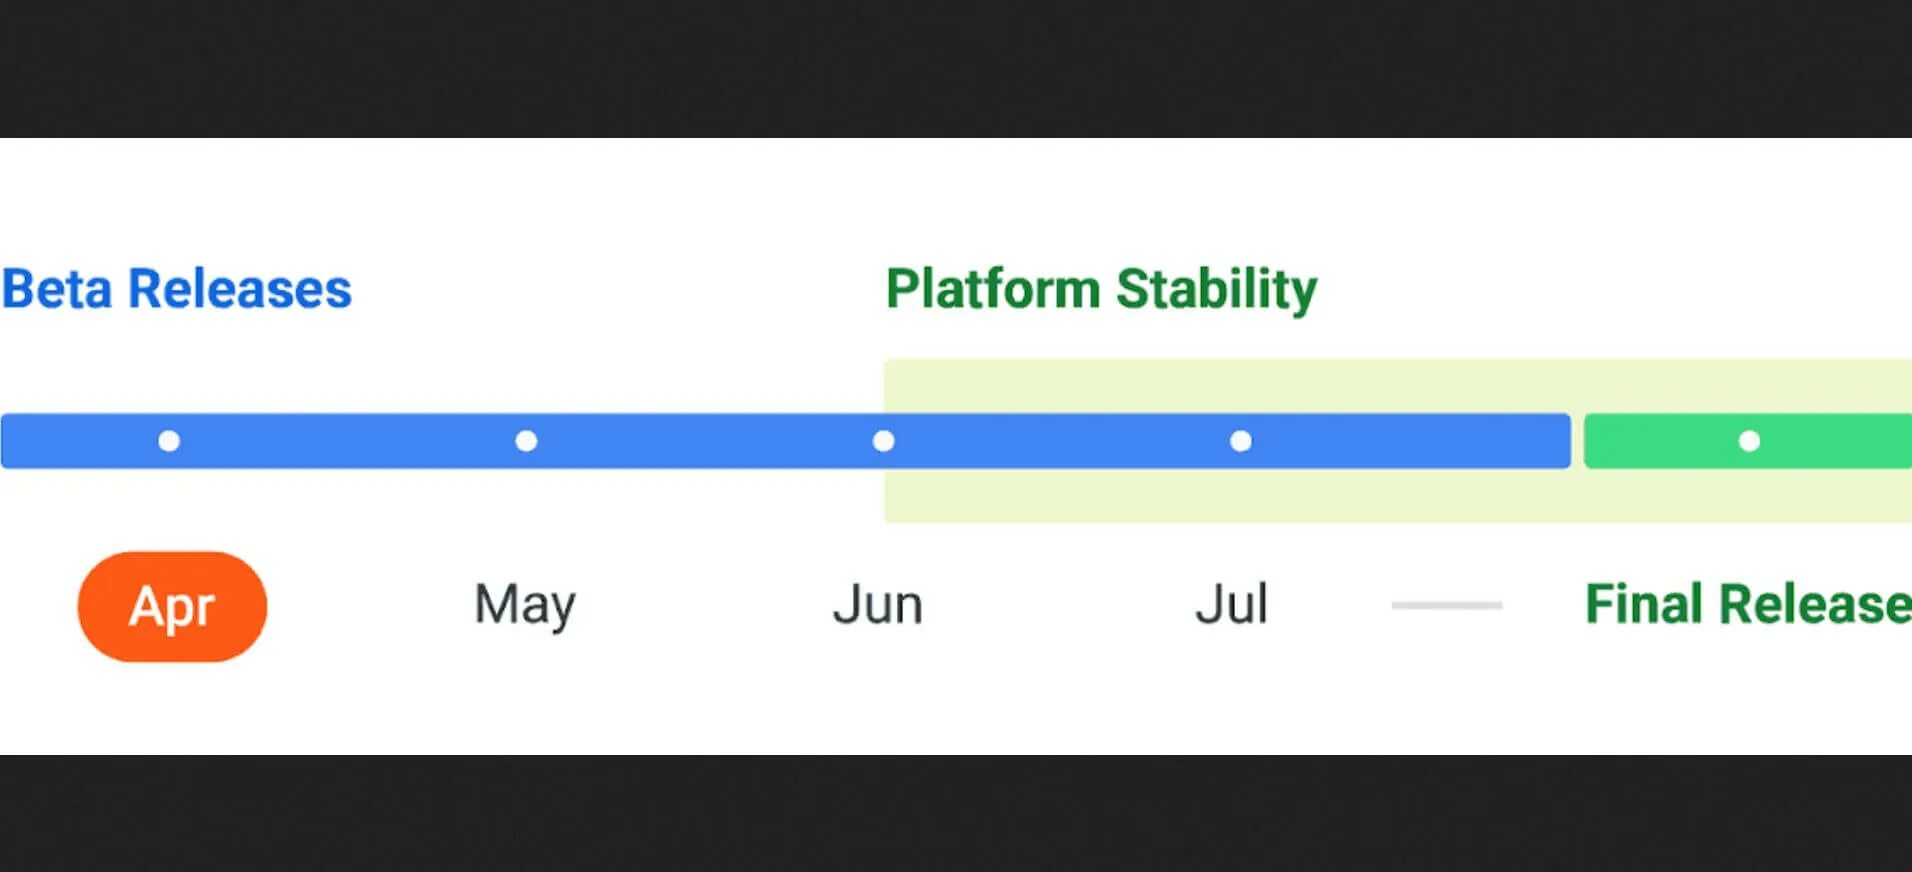This screenshot has width=1912, height=872.
Task: Click the Platform Stability heading
Action: [x=1102, y=290]
